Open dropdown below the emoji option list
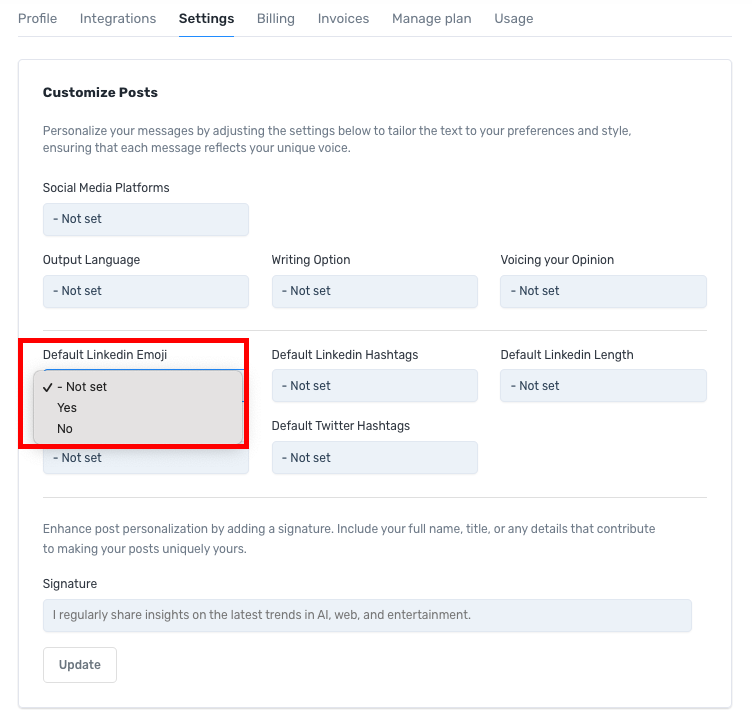Image resolution: width=752 pixels, height=725 pixels. (145, 459)
